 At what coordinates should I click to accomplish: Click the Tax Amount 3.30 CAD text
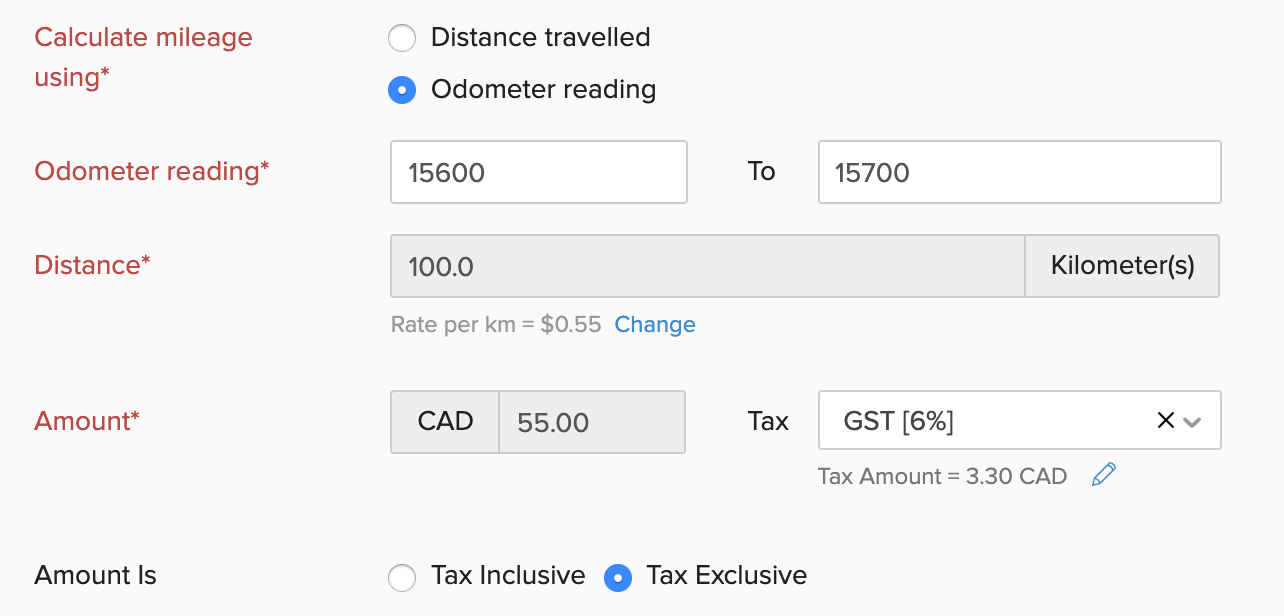942,476
